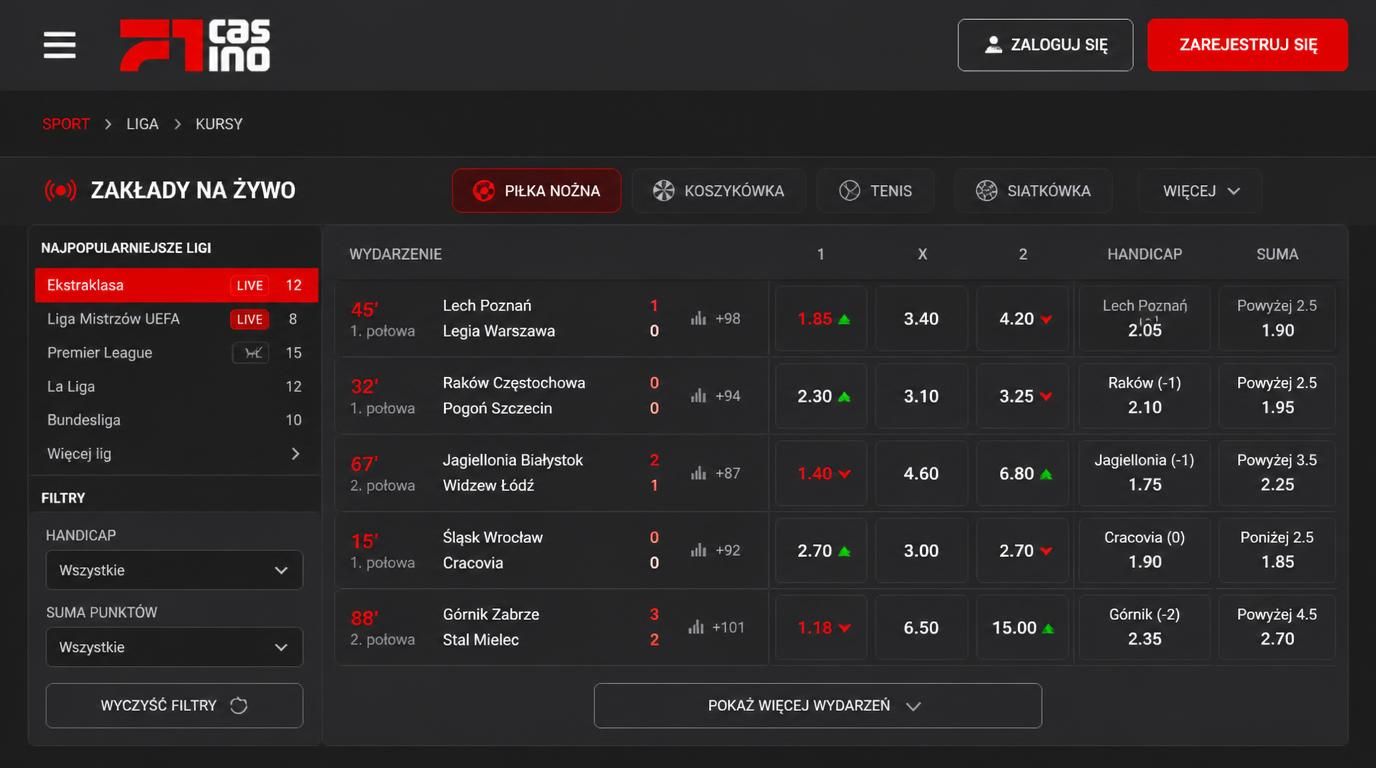The image size is (1376, 768).
Task: Expand Pokaż więcej wydarzeń
Action: (818, 705)
